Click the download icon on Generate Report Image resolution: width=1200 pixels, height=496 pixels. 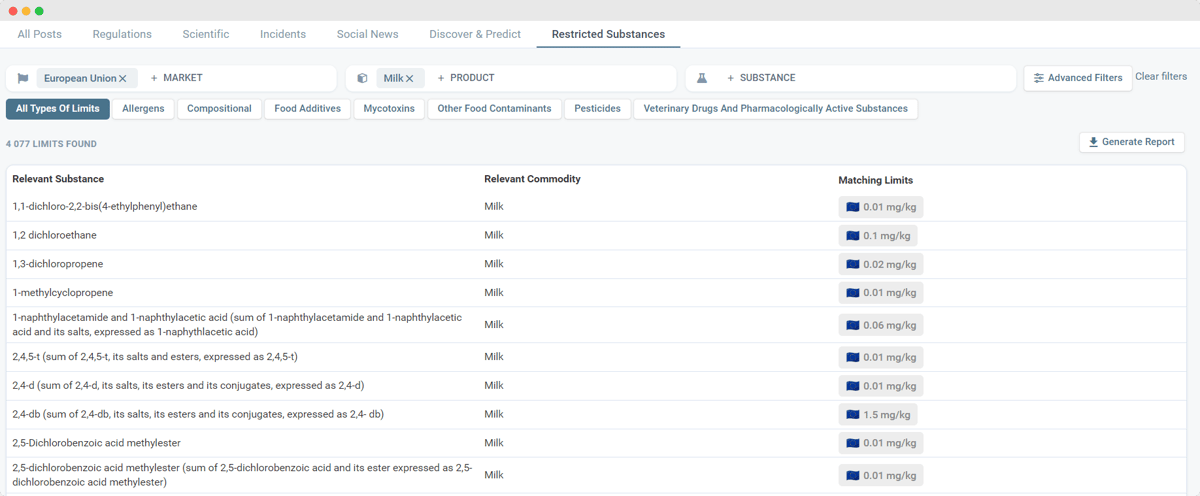click(1093, 142)
